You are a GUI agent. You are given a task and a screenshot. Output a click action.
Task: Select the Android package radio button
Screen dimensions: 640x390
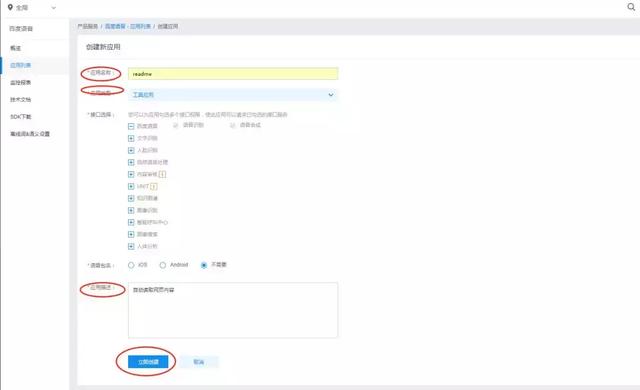click(162, 265)
